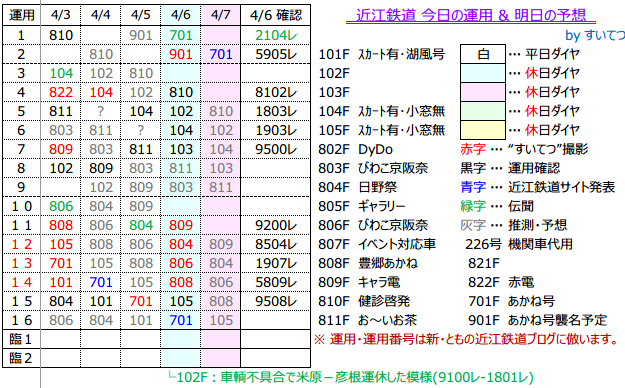Select the '9200レ' cell

275,225
